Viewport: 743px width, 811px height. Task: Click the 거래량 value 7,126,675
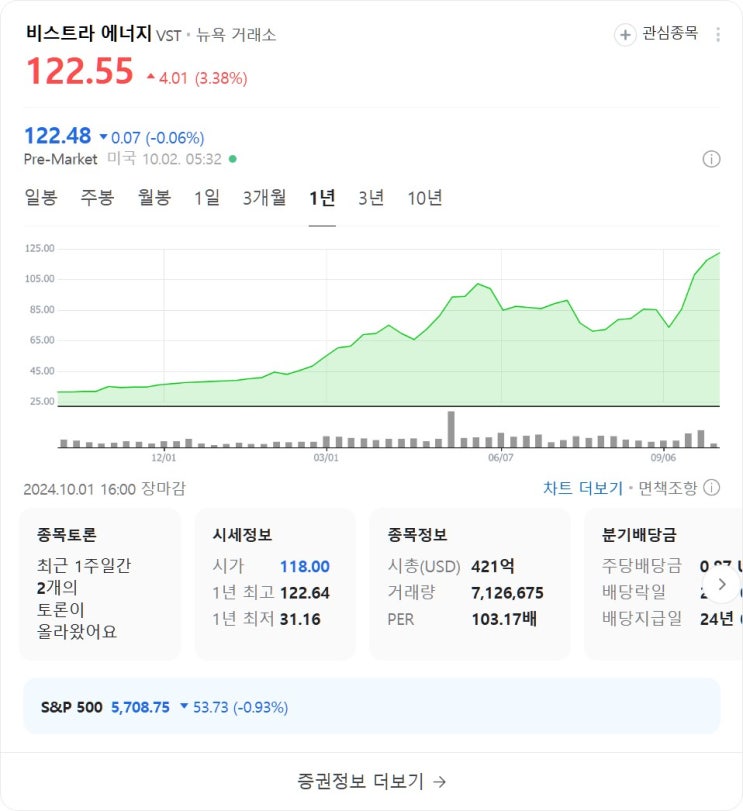point(507,593)
